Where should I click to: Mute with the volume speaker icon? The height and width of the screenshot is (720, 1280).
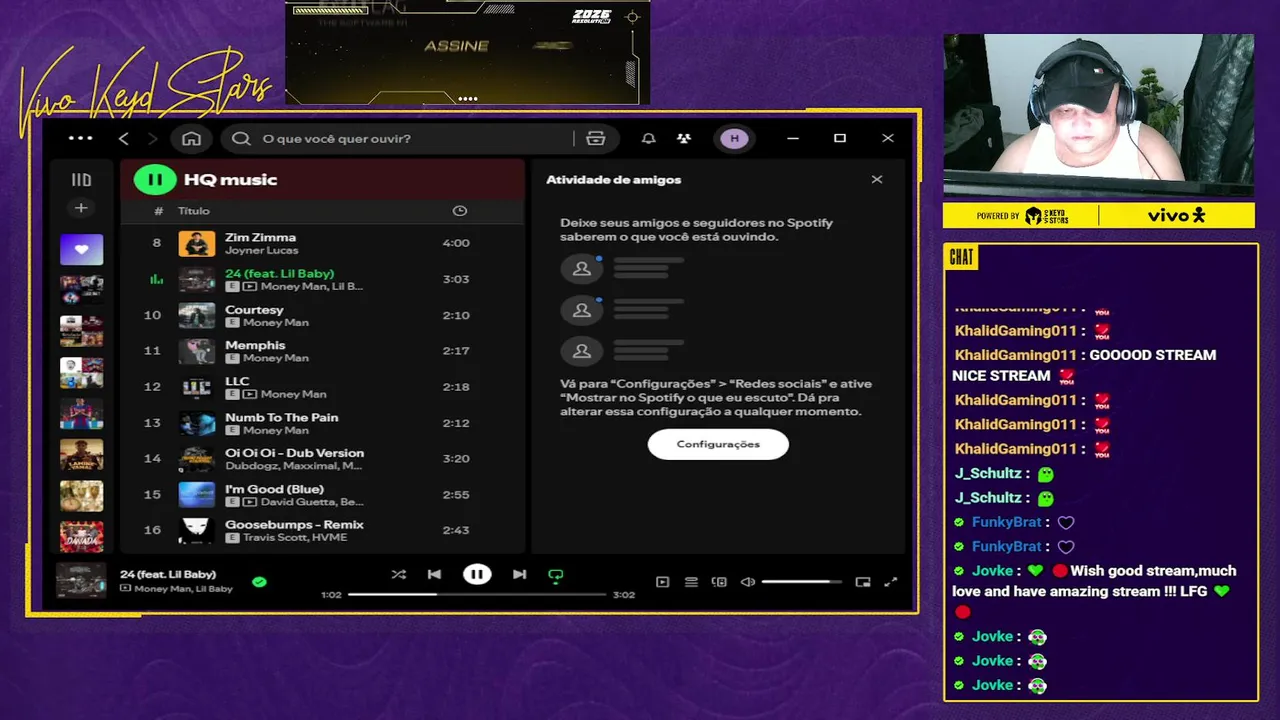pyautogui.click(x=747, y=582)
